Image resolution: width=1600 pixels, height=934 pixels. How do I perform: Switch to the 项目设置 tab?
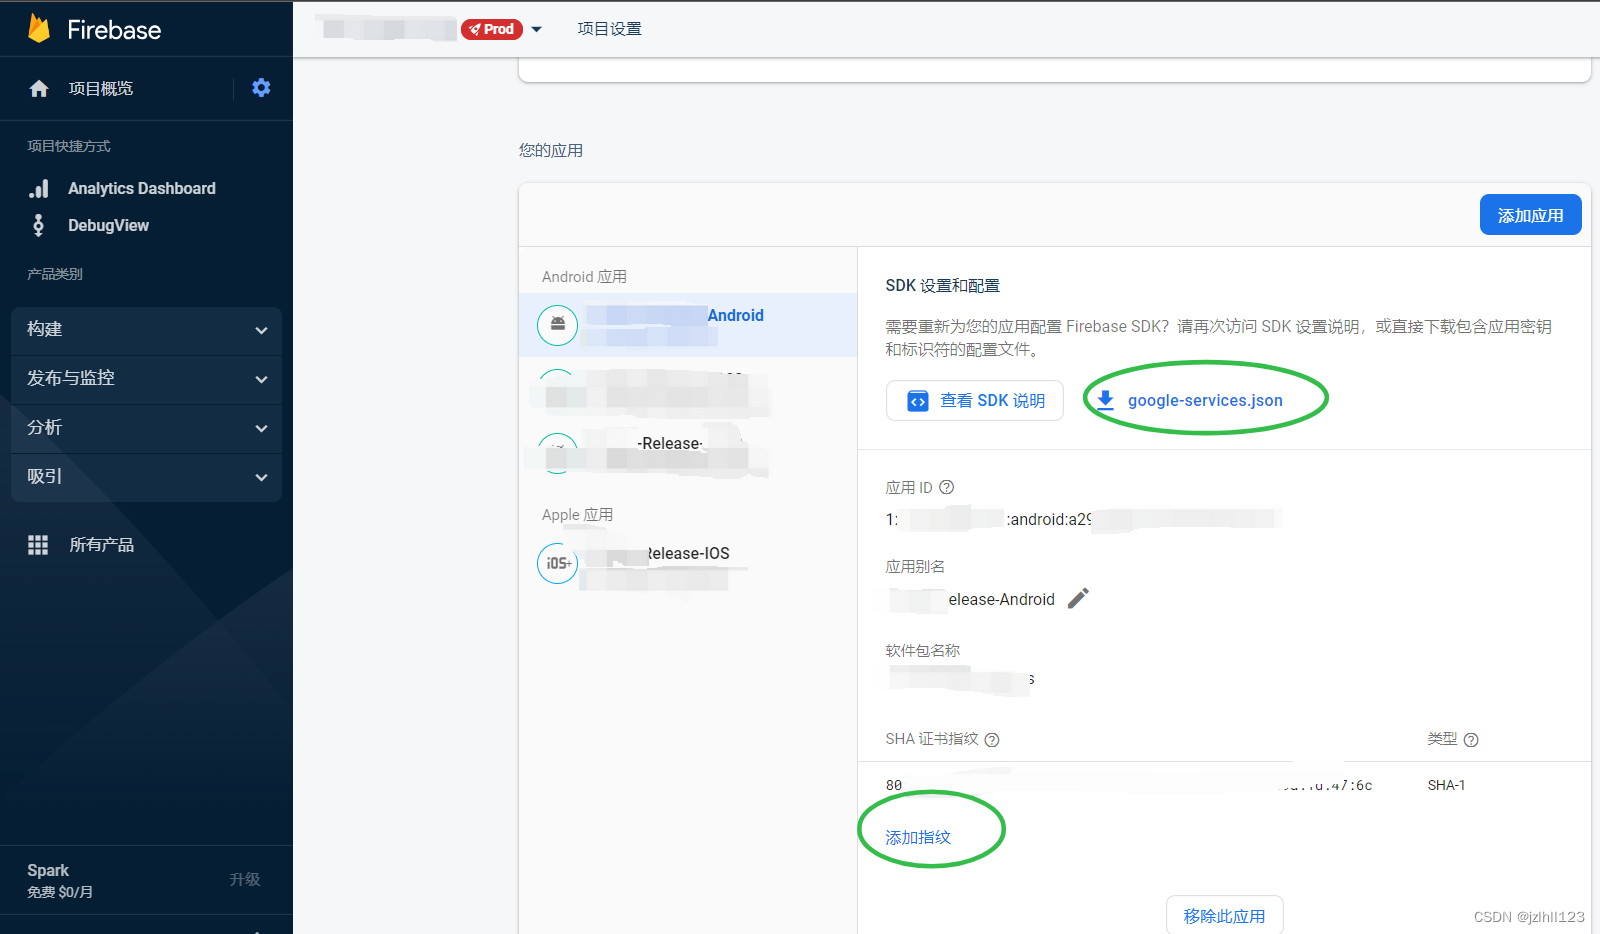point(608,29)
